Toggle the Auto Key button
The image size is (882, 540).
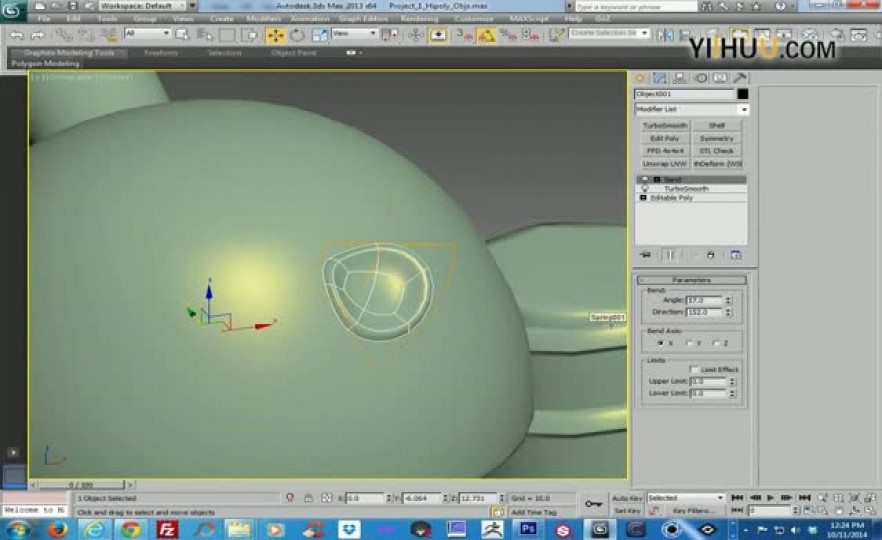(627, 498)
